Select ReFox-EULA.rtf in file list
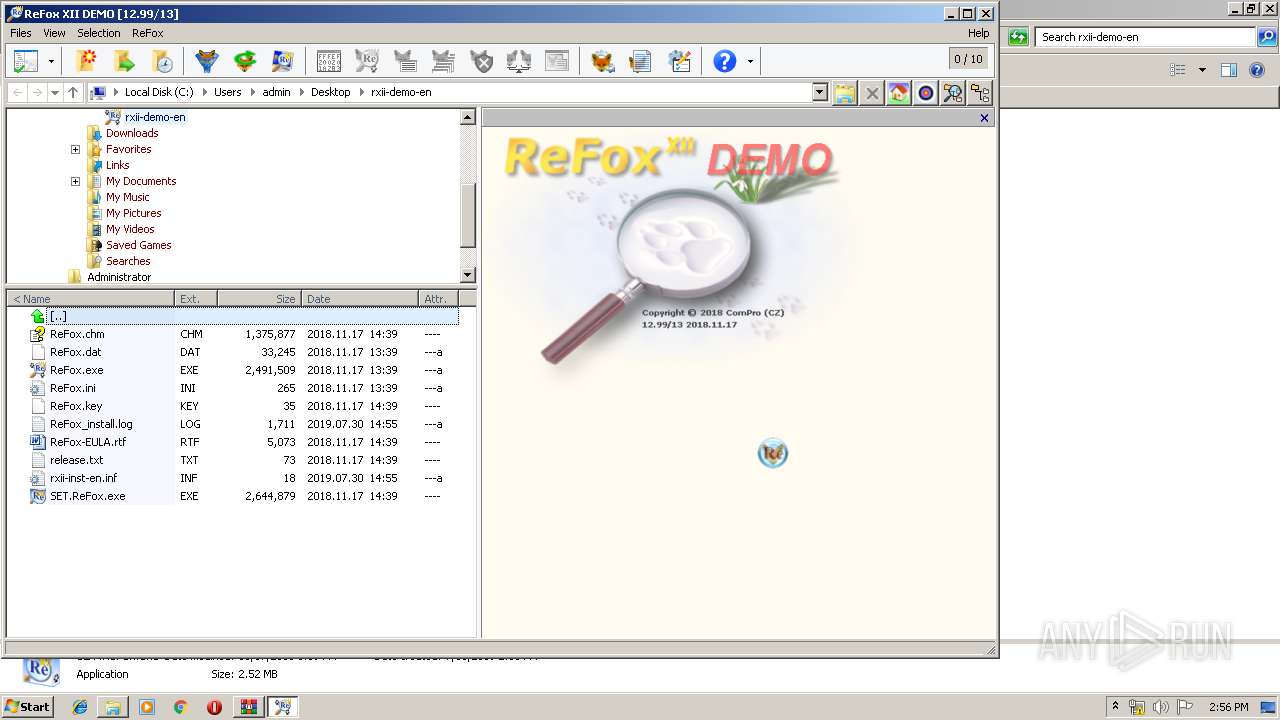1280x720 pixels. click(x=88, y=442)
